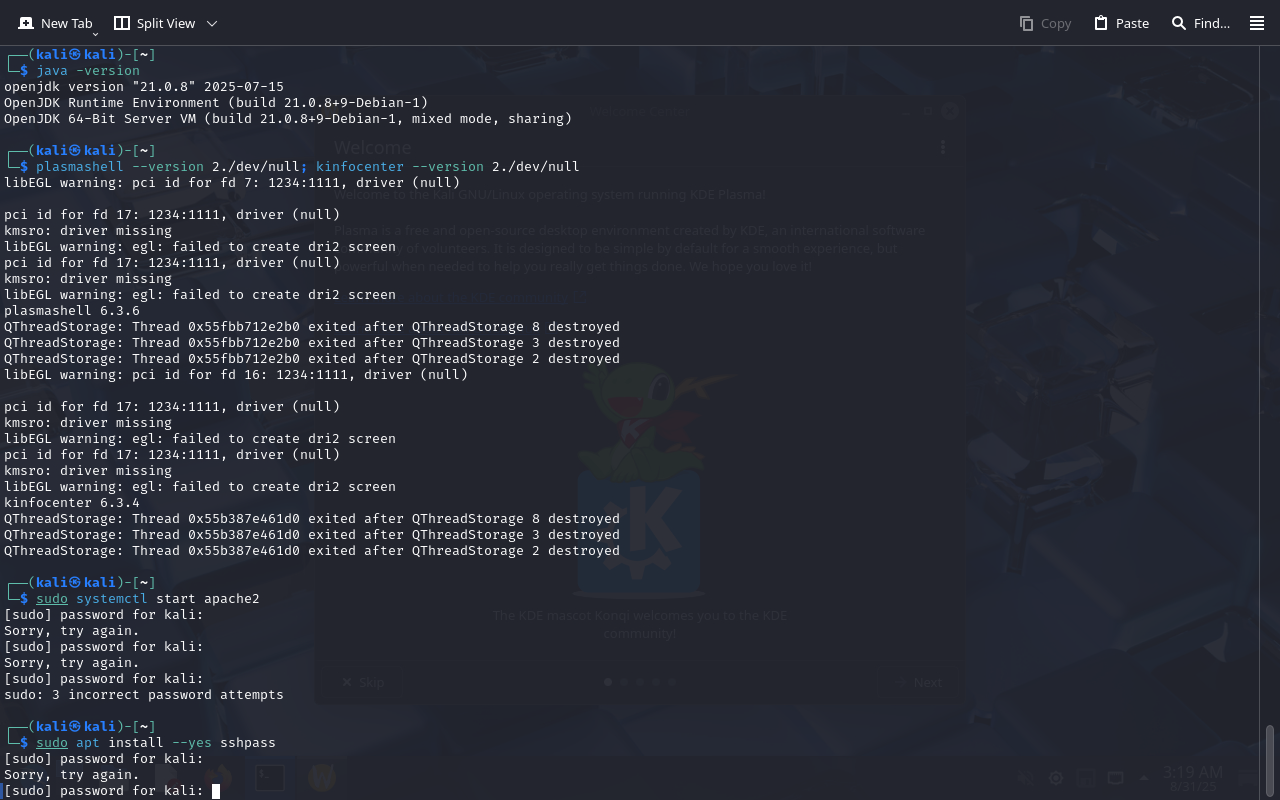Click 'Thread 0x55fbb712e2b0 exited after QThreadStorage 8' line
Image resolution: width=1280 pixels, height=800 pixels.
coord(312,327)
